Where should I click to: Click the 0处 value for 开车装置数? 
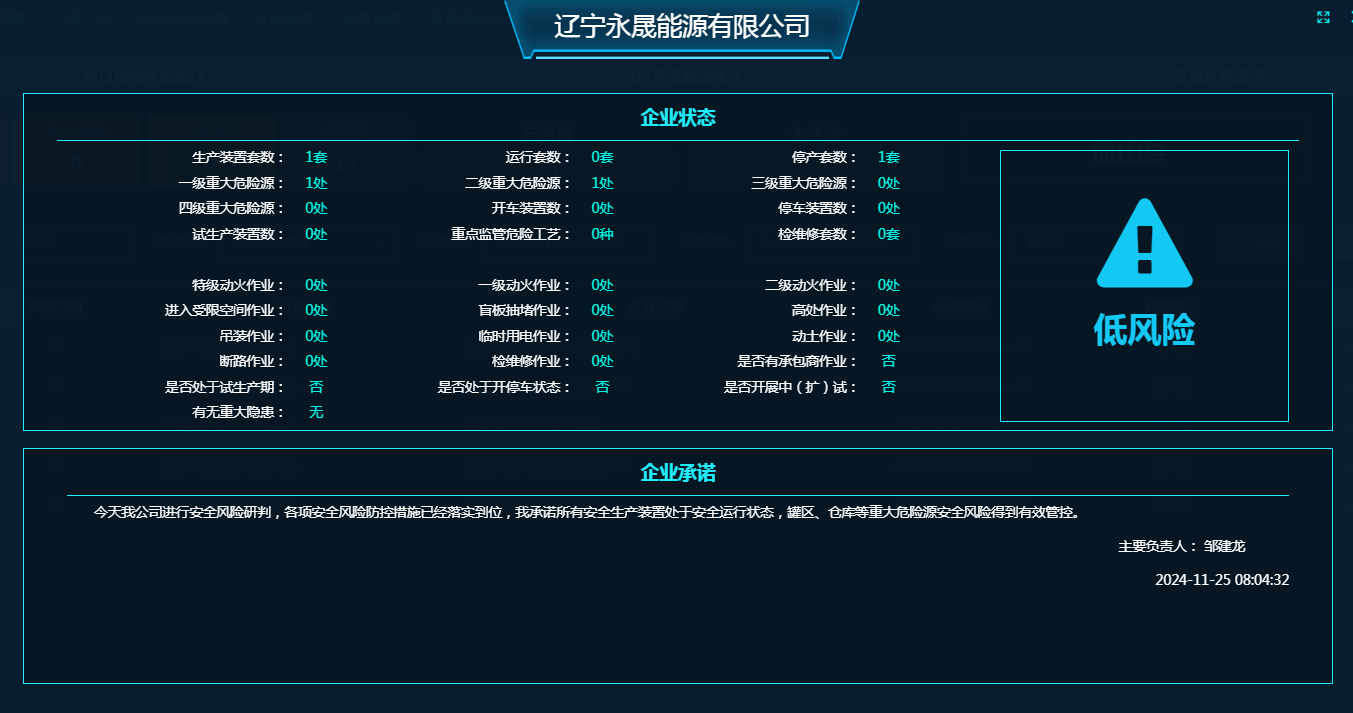coord(602,208)
